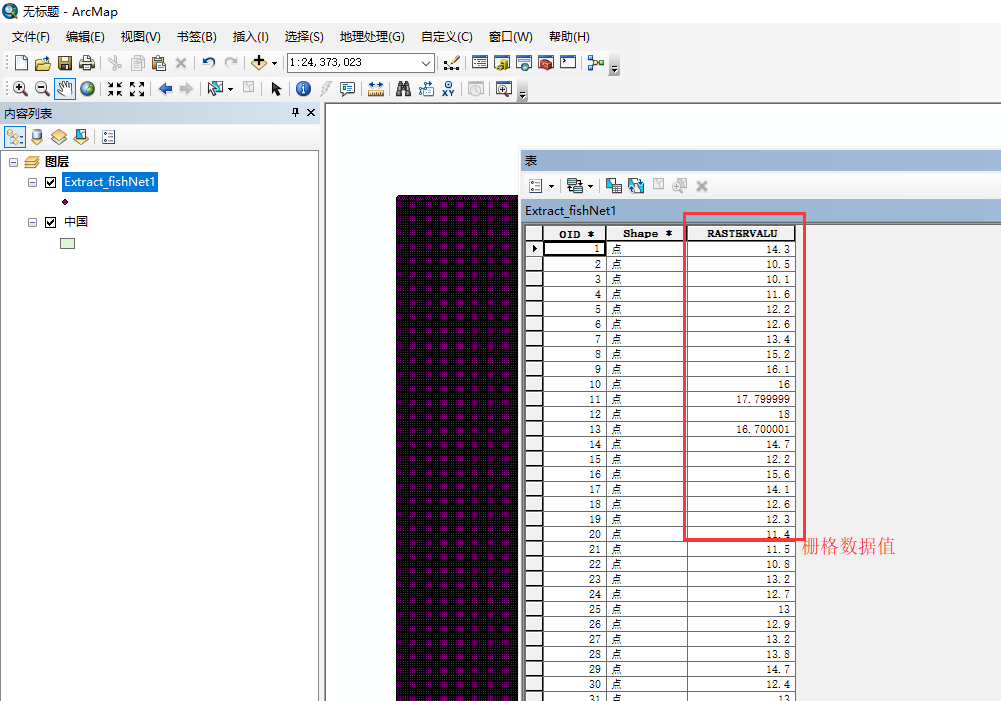Collapse the 中国 layer legend
The width and height of the screenshot is (1001, 701).
point(33,222)
